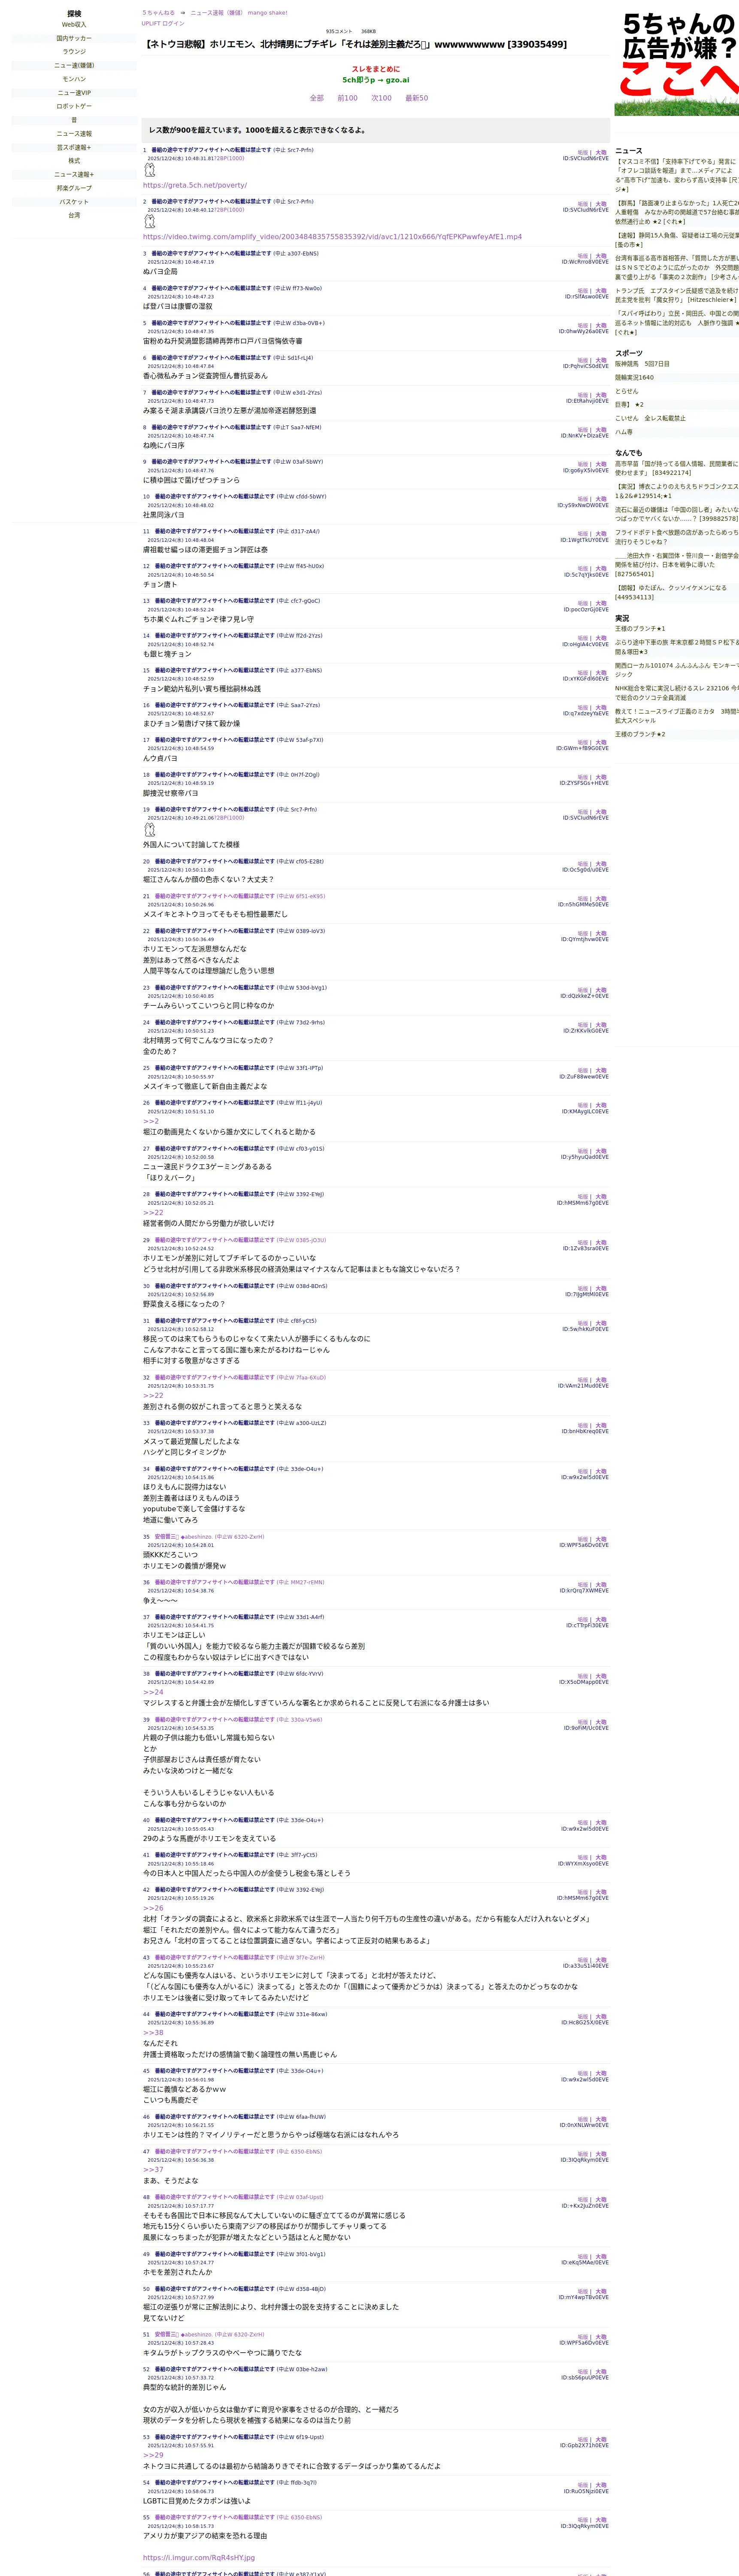Follow the >>38 anchor in post 44
739x2576 pixels.
tap(153, 2033)
